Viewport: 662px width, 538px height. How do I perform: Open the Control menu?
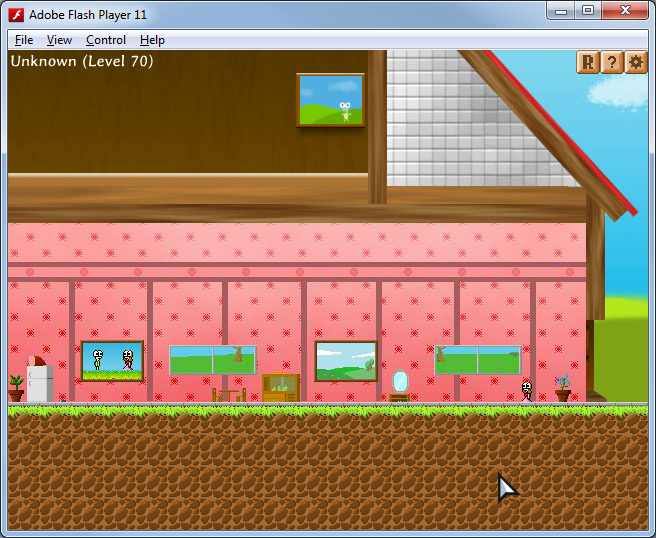pos(105,40)
